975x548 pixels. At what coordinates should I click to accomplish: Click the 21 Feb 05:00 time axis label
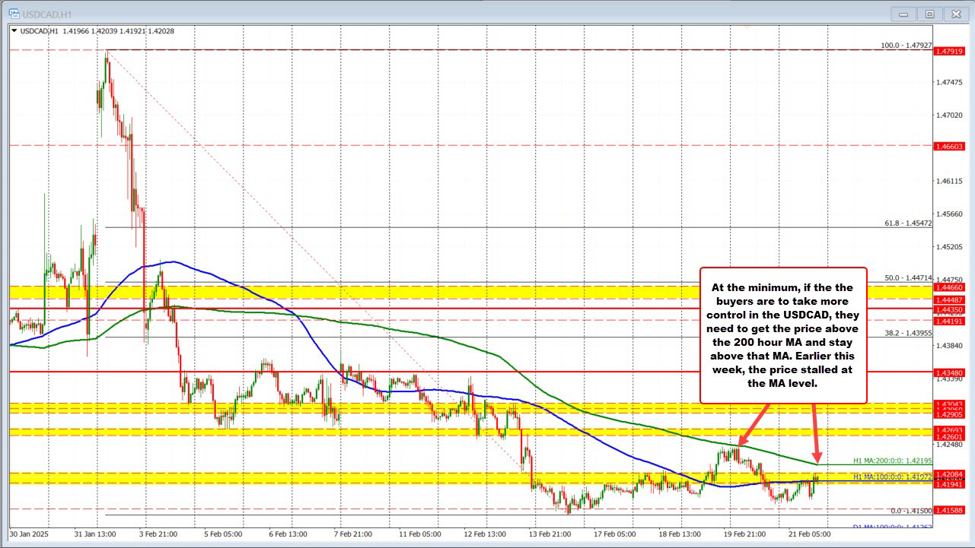[810, 534]
